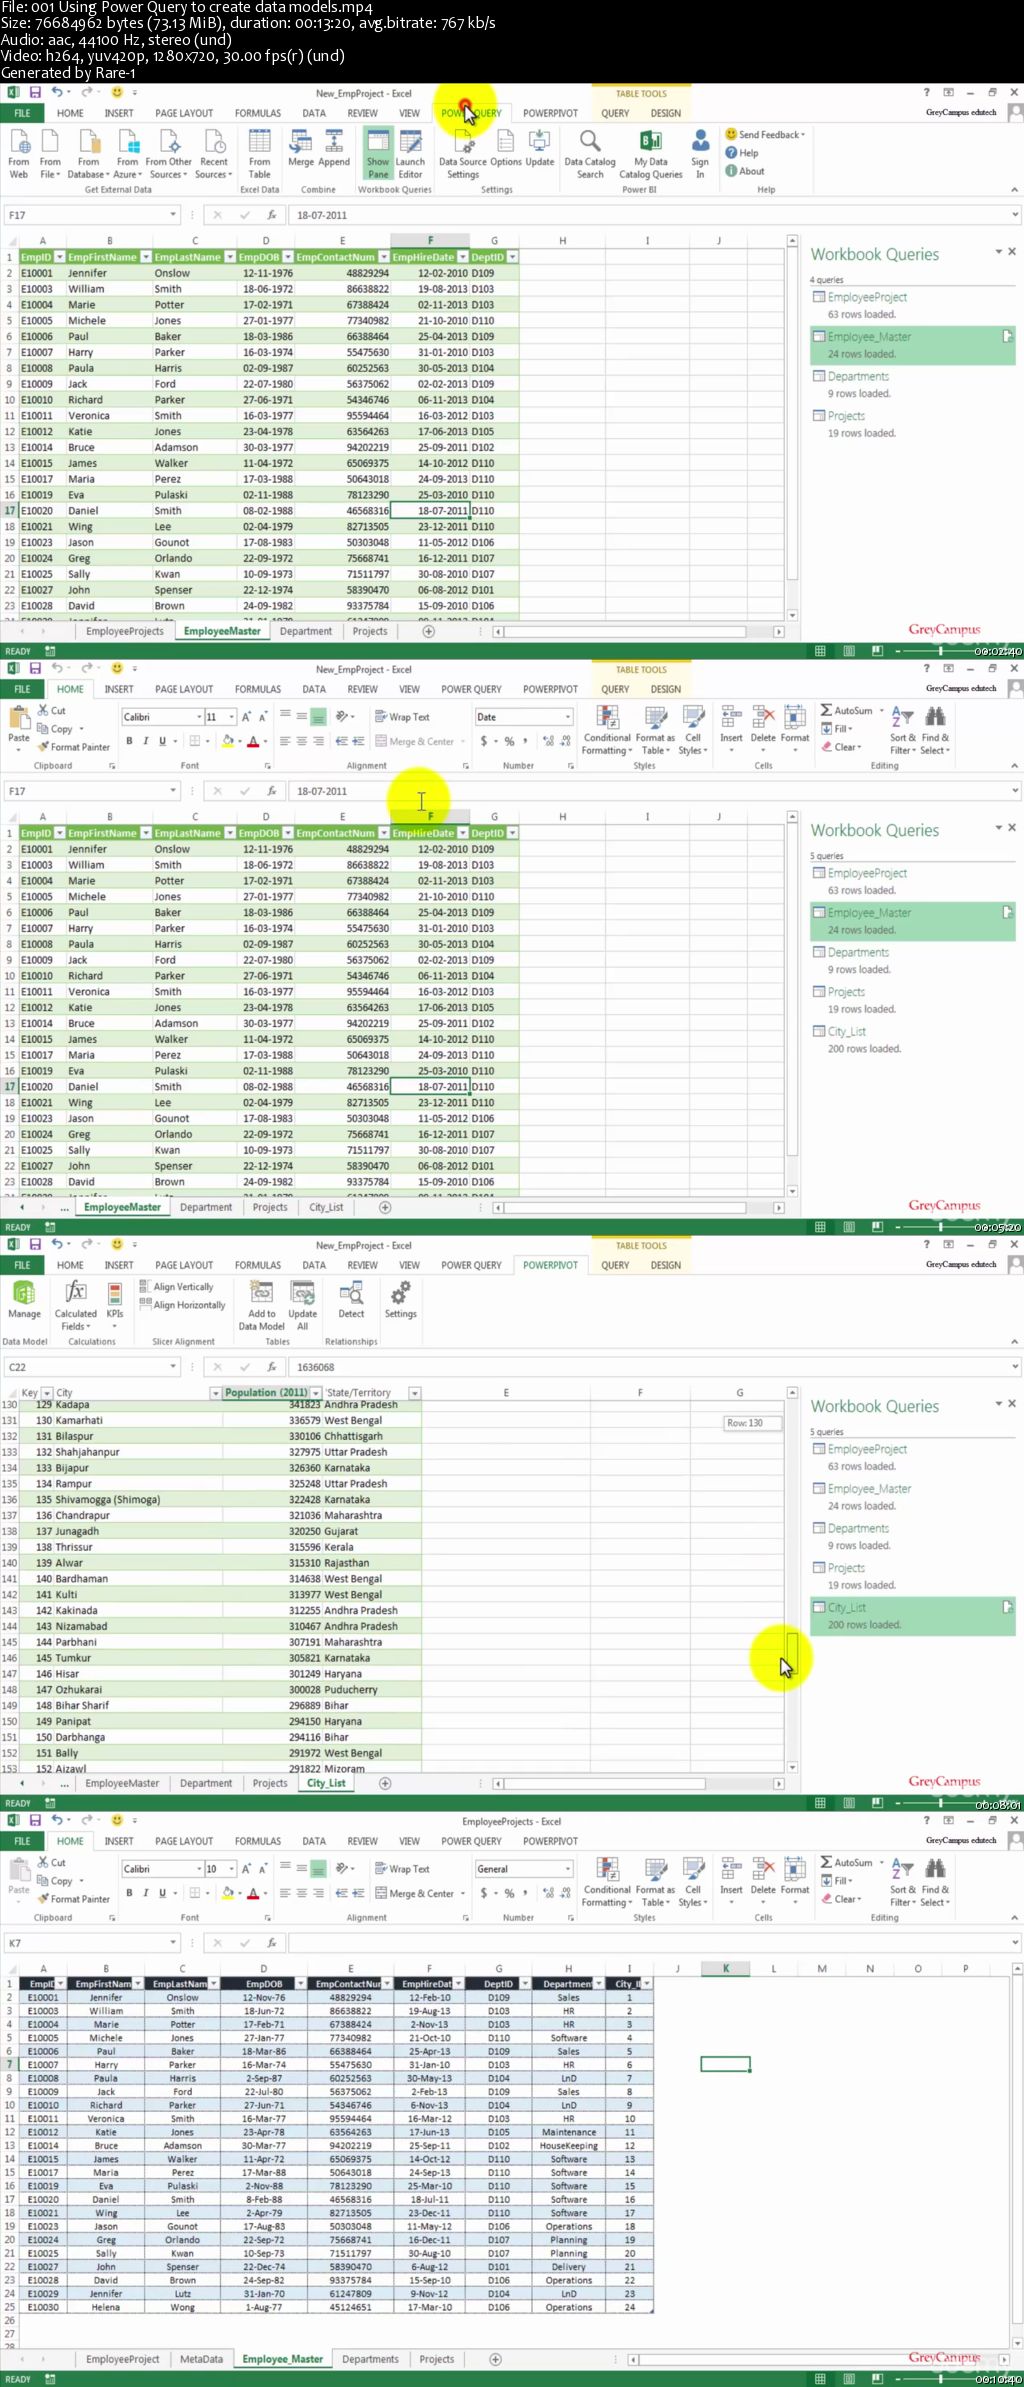Viewport: 1024px width, 2387px height.
Task: Open Departmen column filter in EmployeeProjects
Action: pyautogui.click(x=599, y=1984)
